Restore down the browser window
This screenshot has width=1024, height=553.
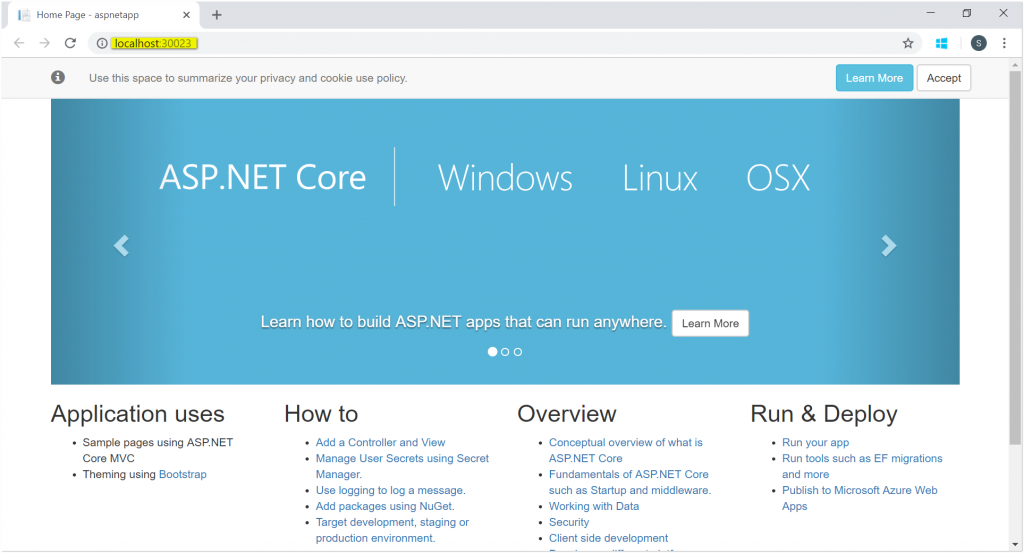967,13
